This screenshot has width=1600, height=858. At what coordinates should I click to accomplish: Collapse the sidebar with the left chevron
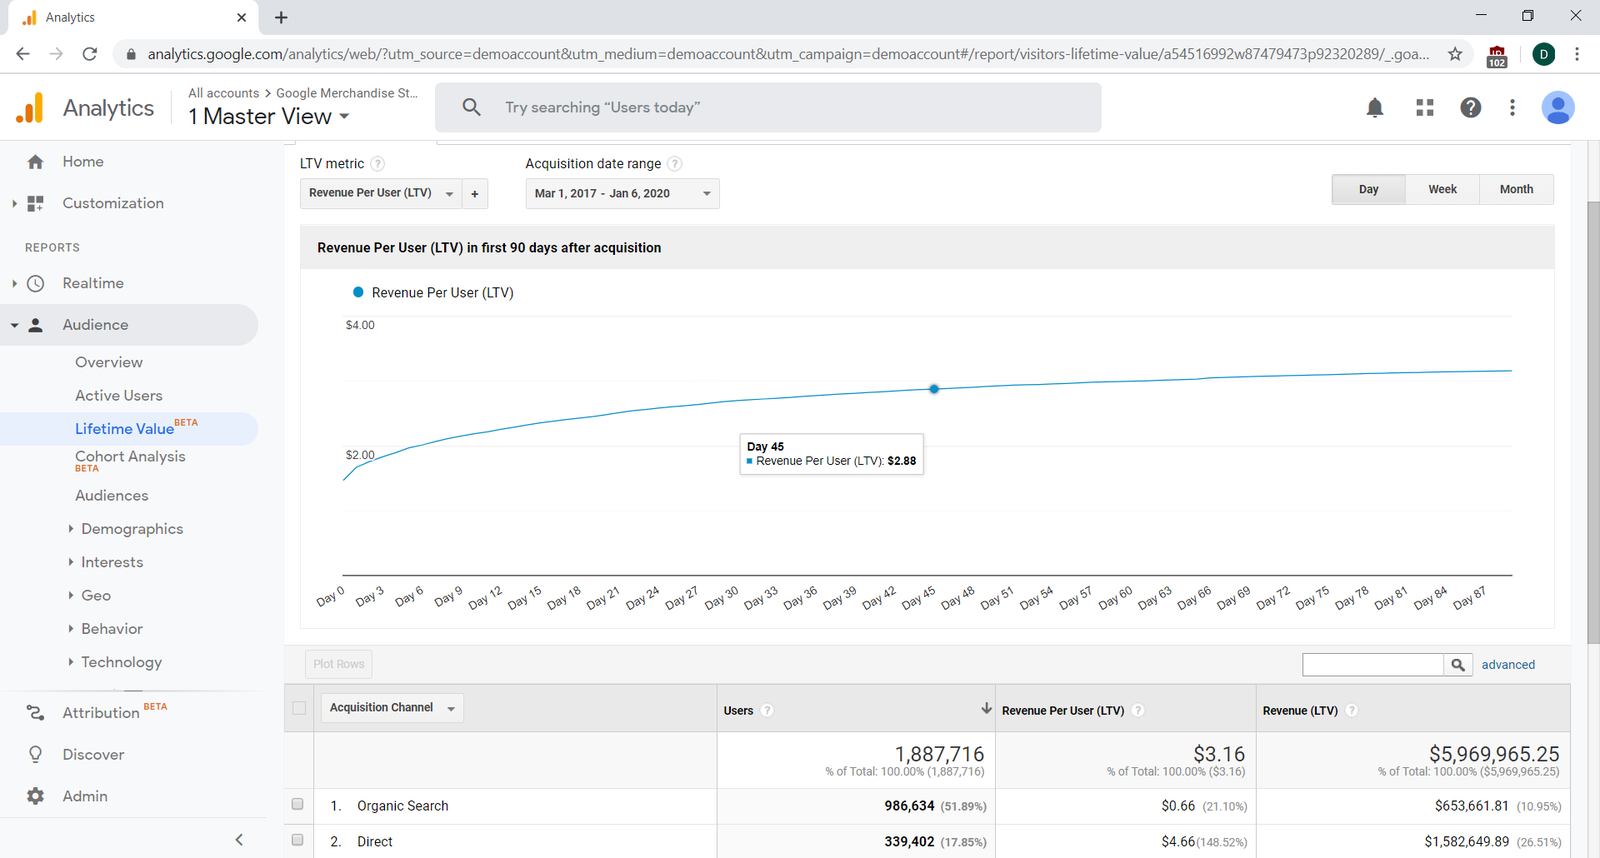239,840
